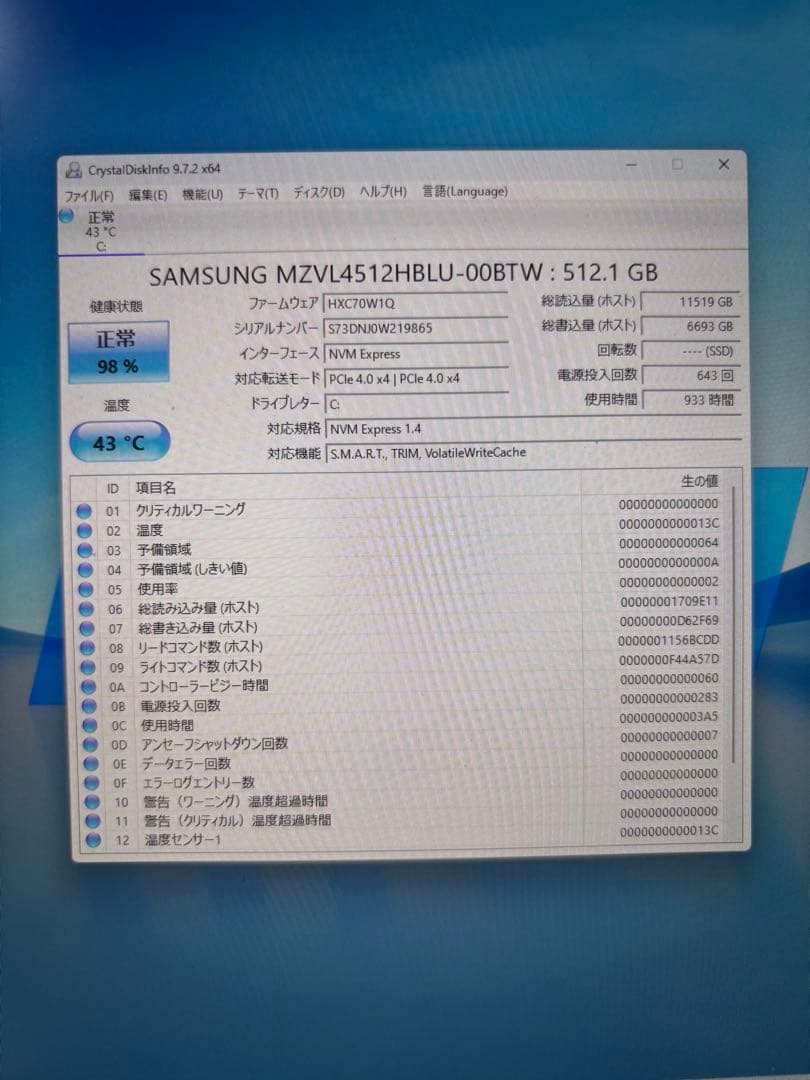Open the テーマ(T) menu
The image size is (810, 1080).
tap(257, 193)
